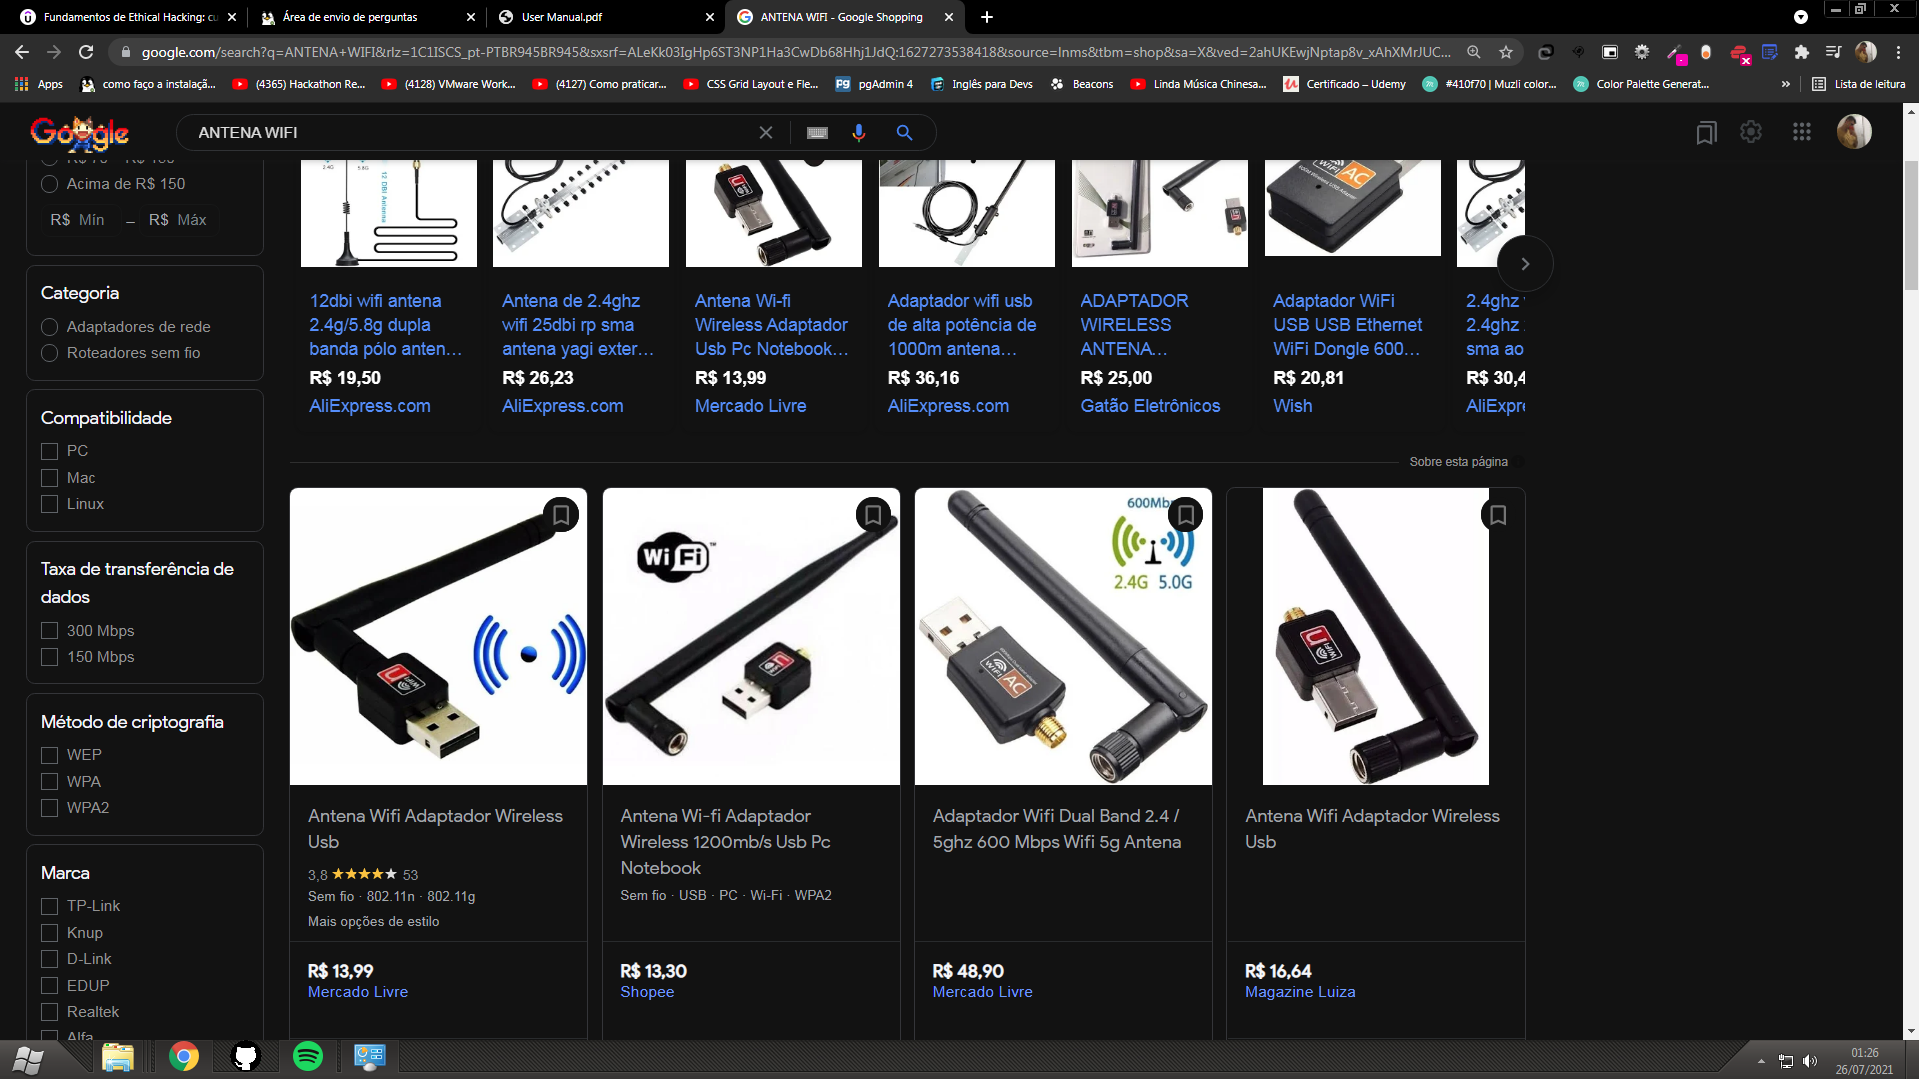Switch to the Área de envio de perguntas tab
This screenshot has width=1919, height=1079.
point(365,17)
